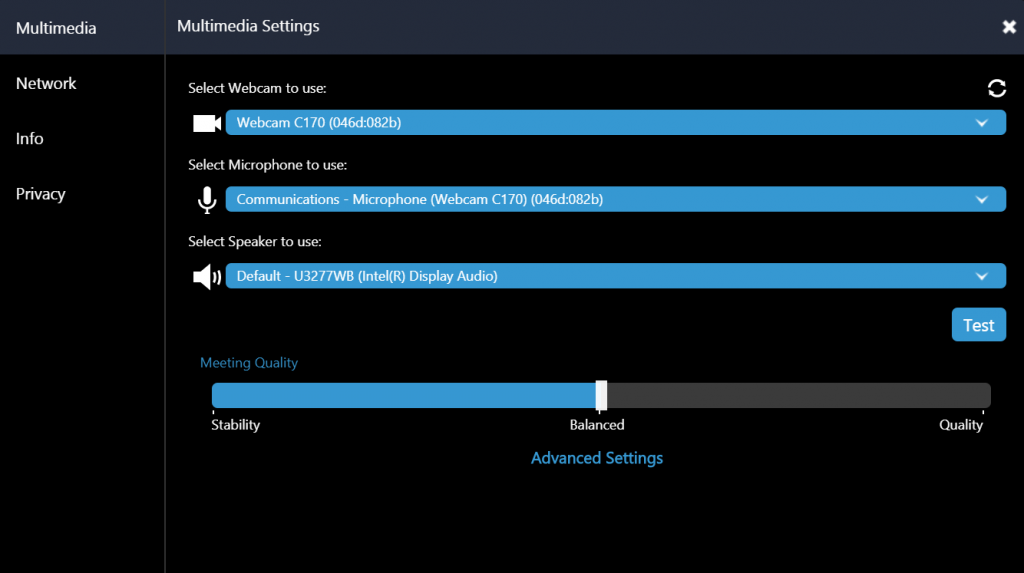Expand the microphone dropdown arrow

point(982,199)
